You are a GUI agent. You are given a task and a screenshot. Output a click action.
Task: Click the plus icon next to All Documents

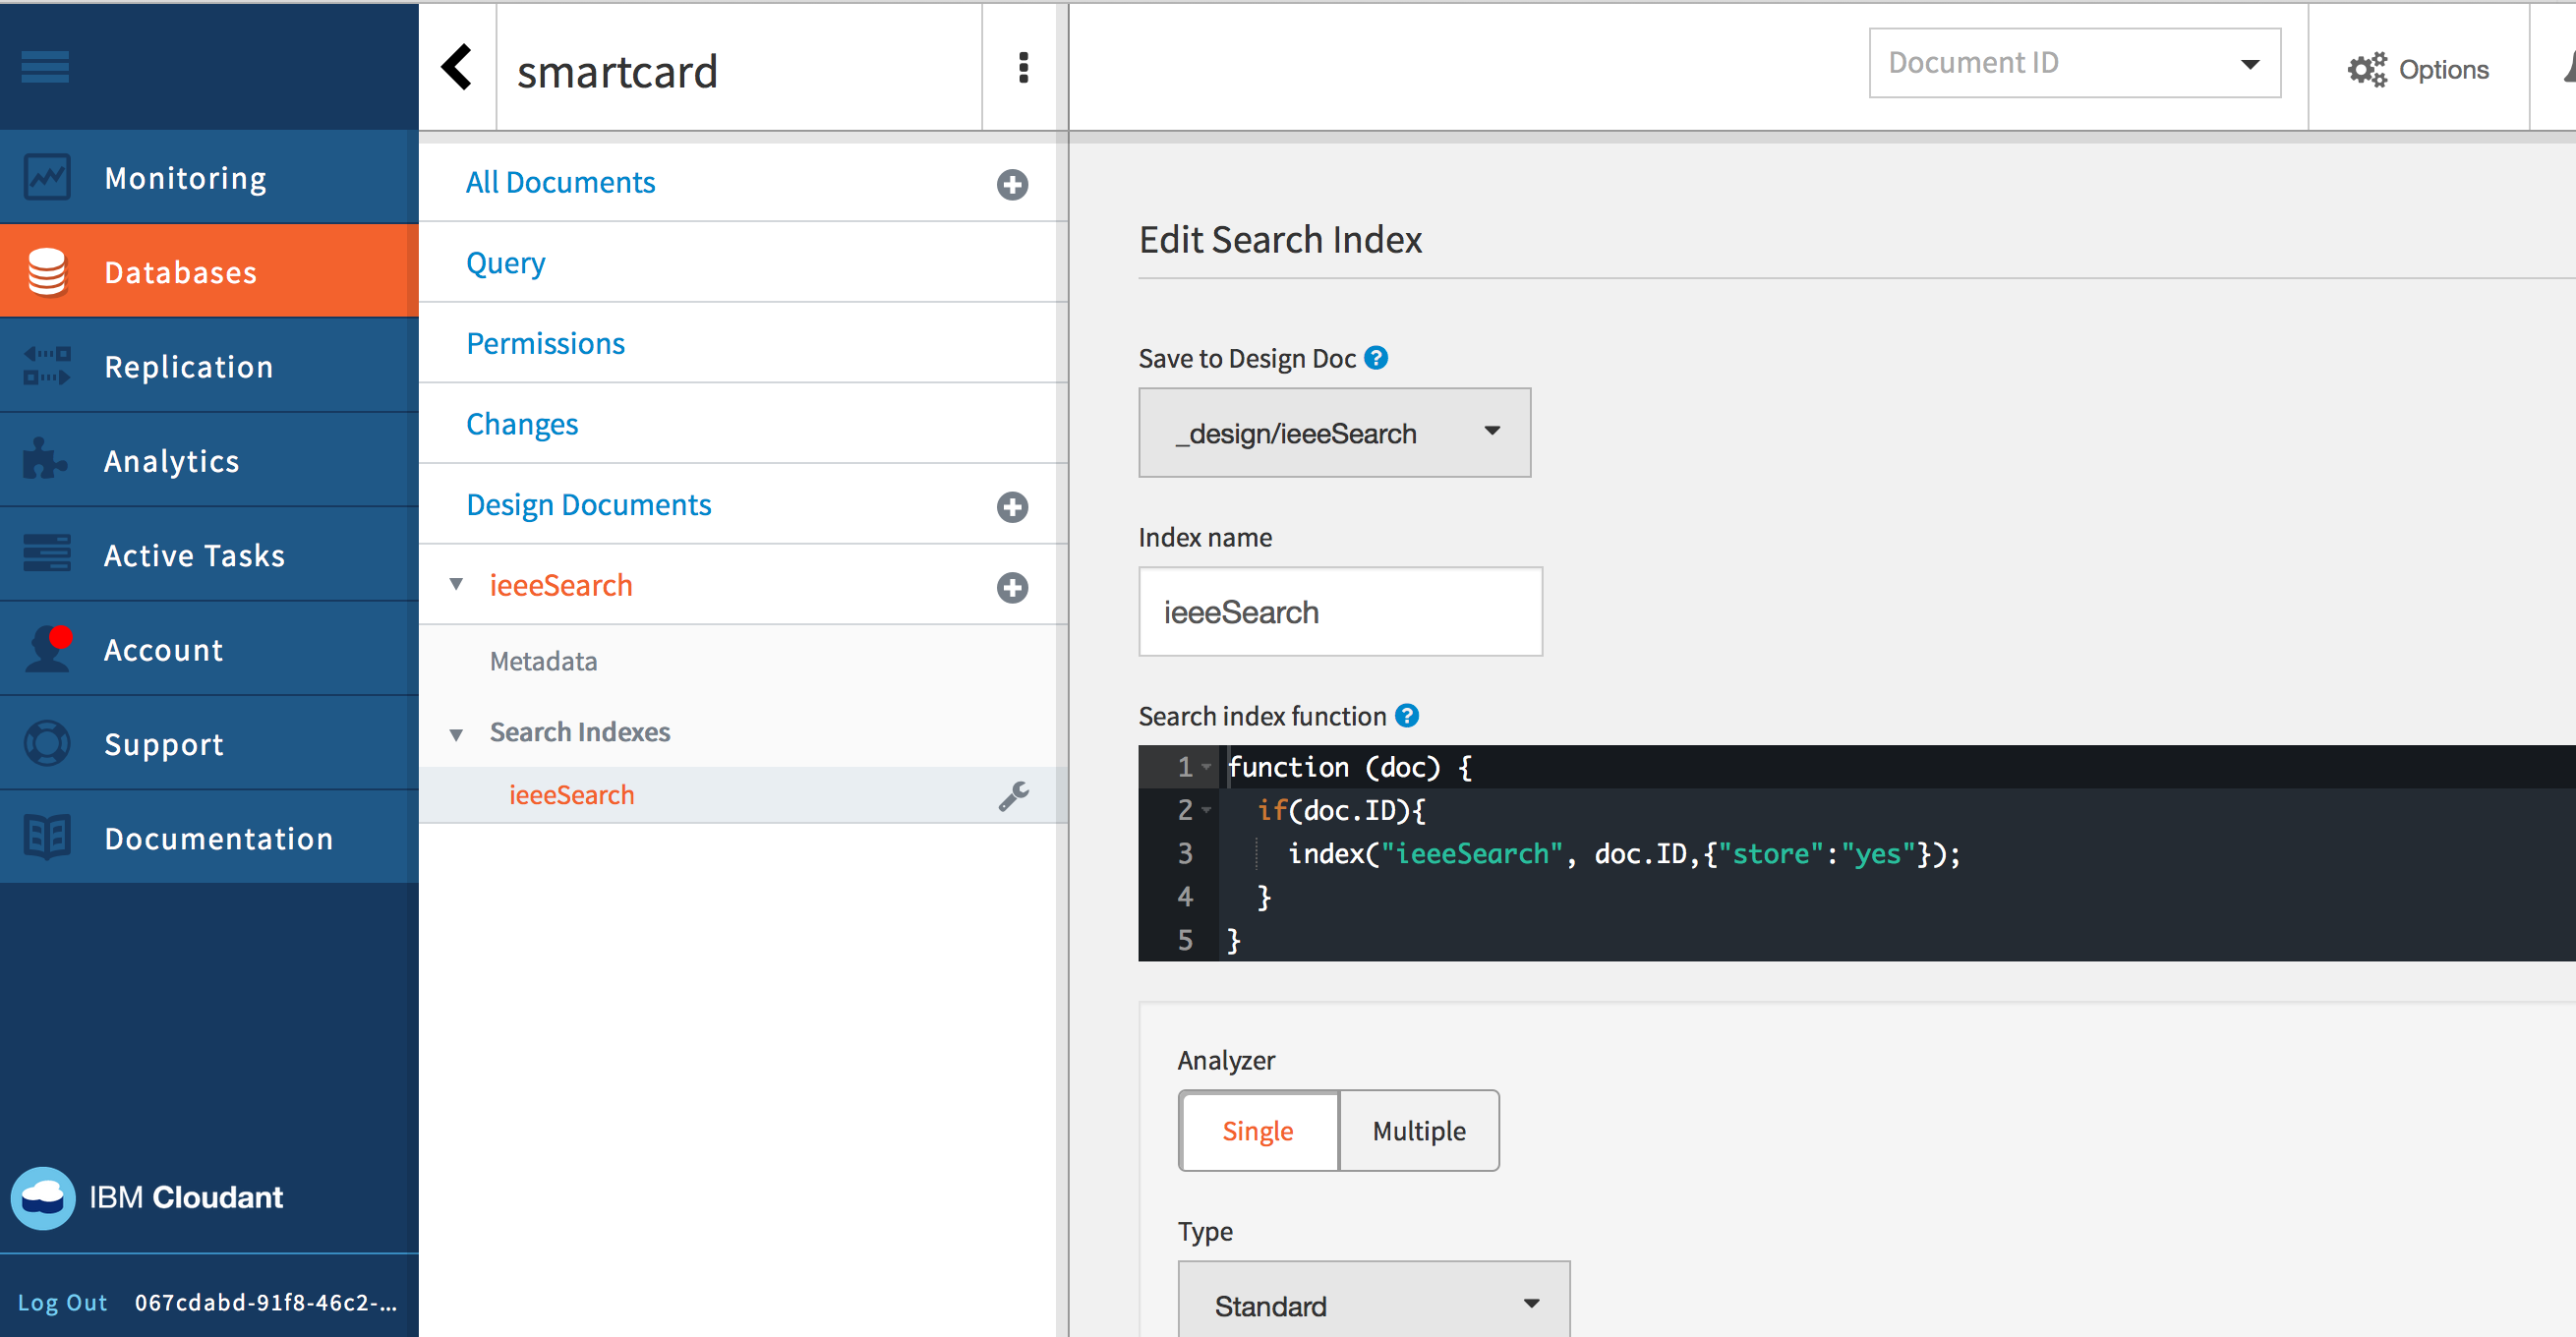point(1012,185)
